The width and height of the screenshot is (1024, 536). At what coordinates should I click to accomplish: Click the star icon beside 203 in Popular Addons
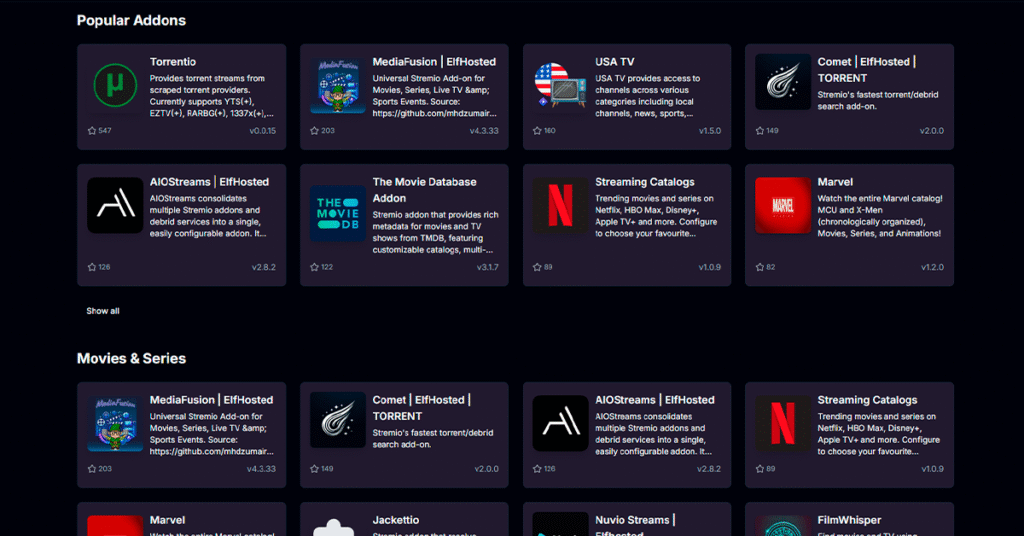coord(315,131)
